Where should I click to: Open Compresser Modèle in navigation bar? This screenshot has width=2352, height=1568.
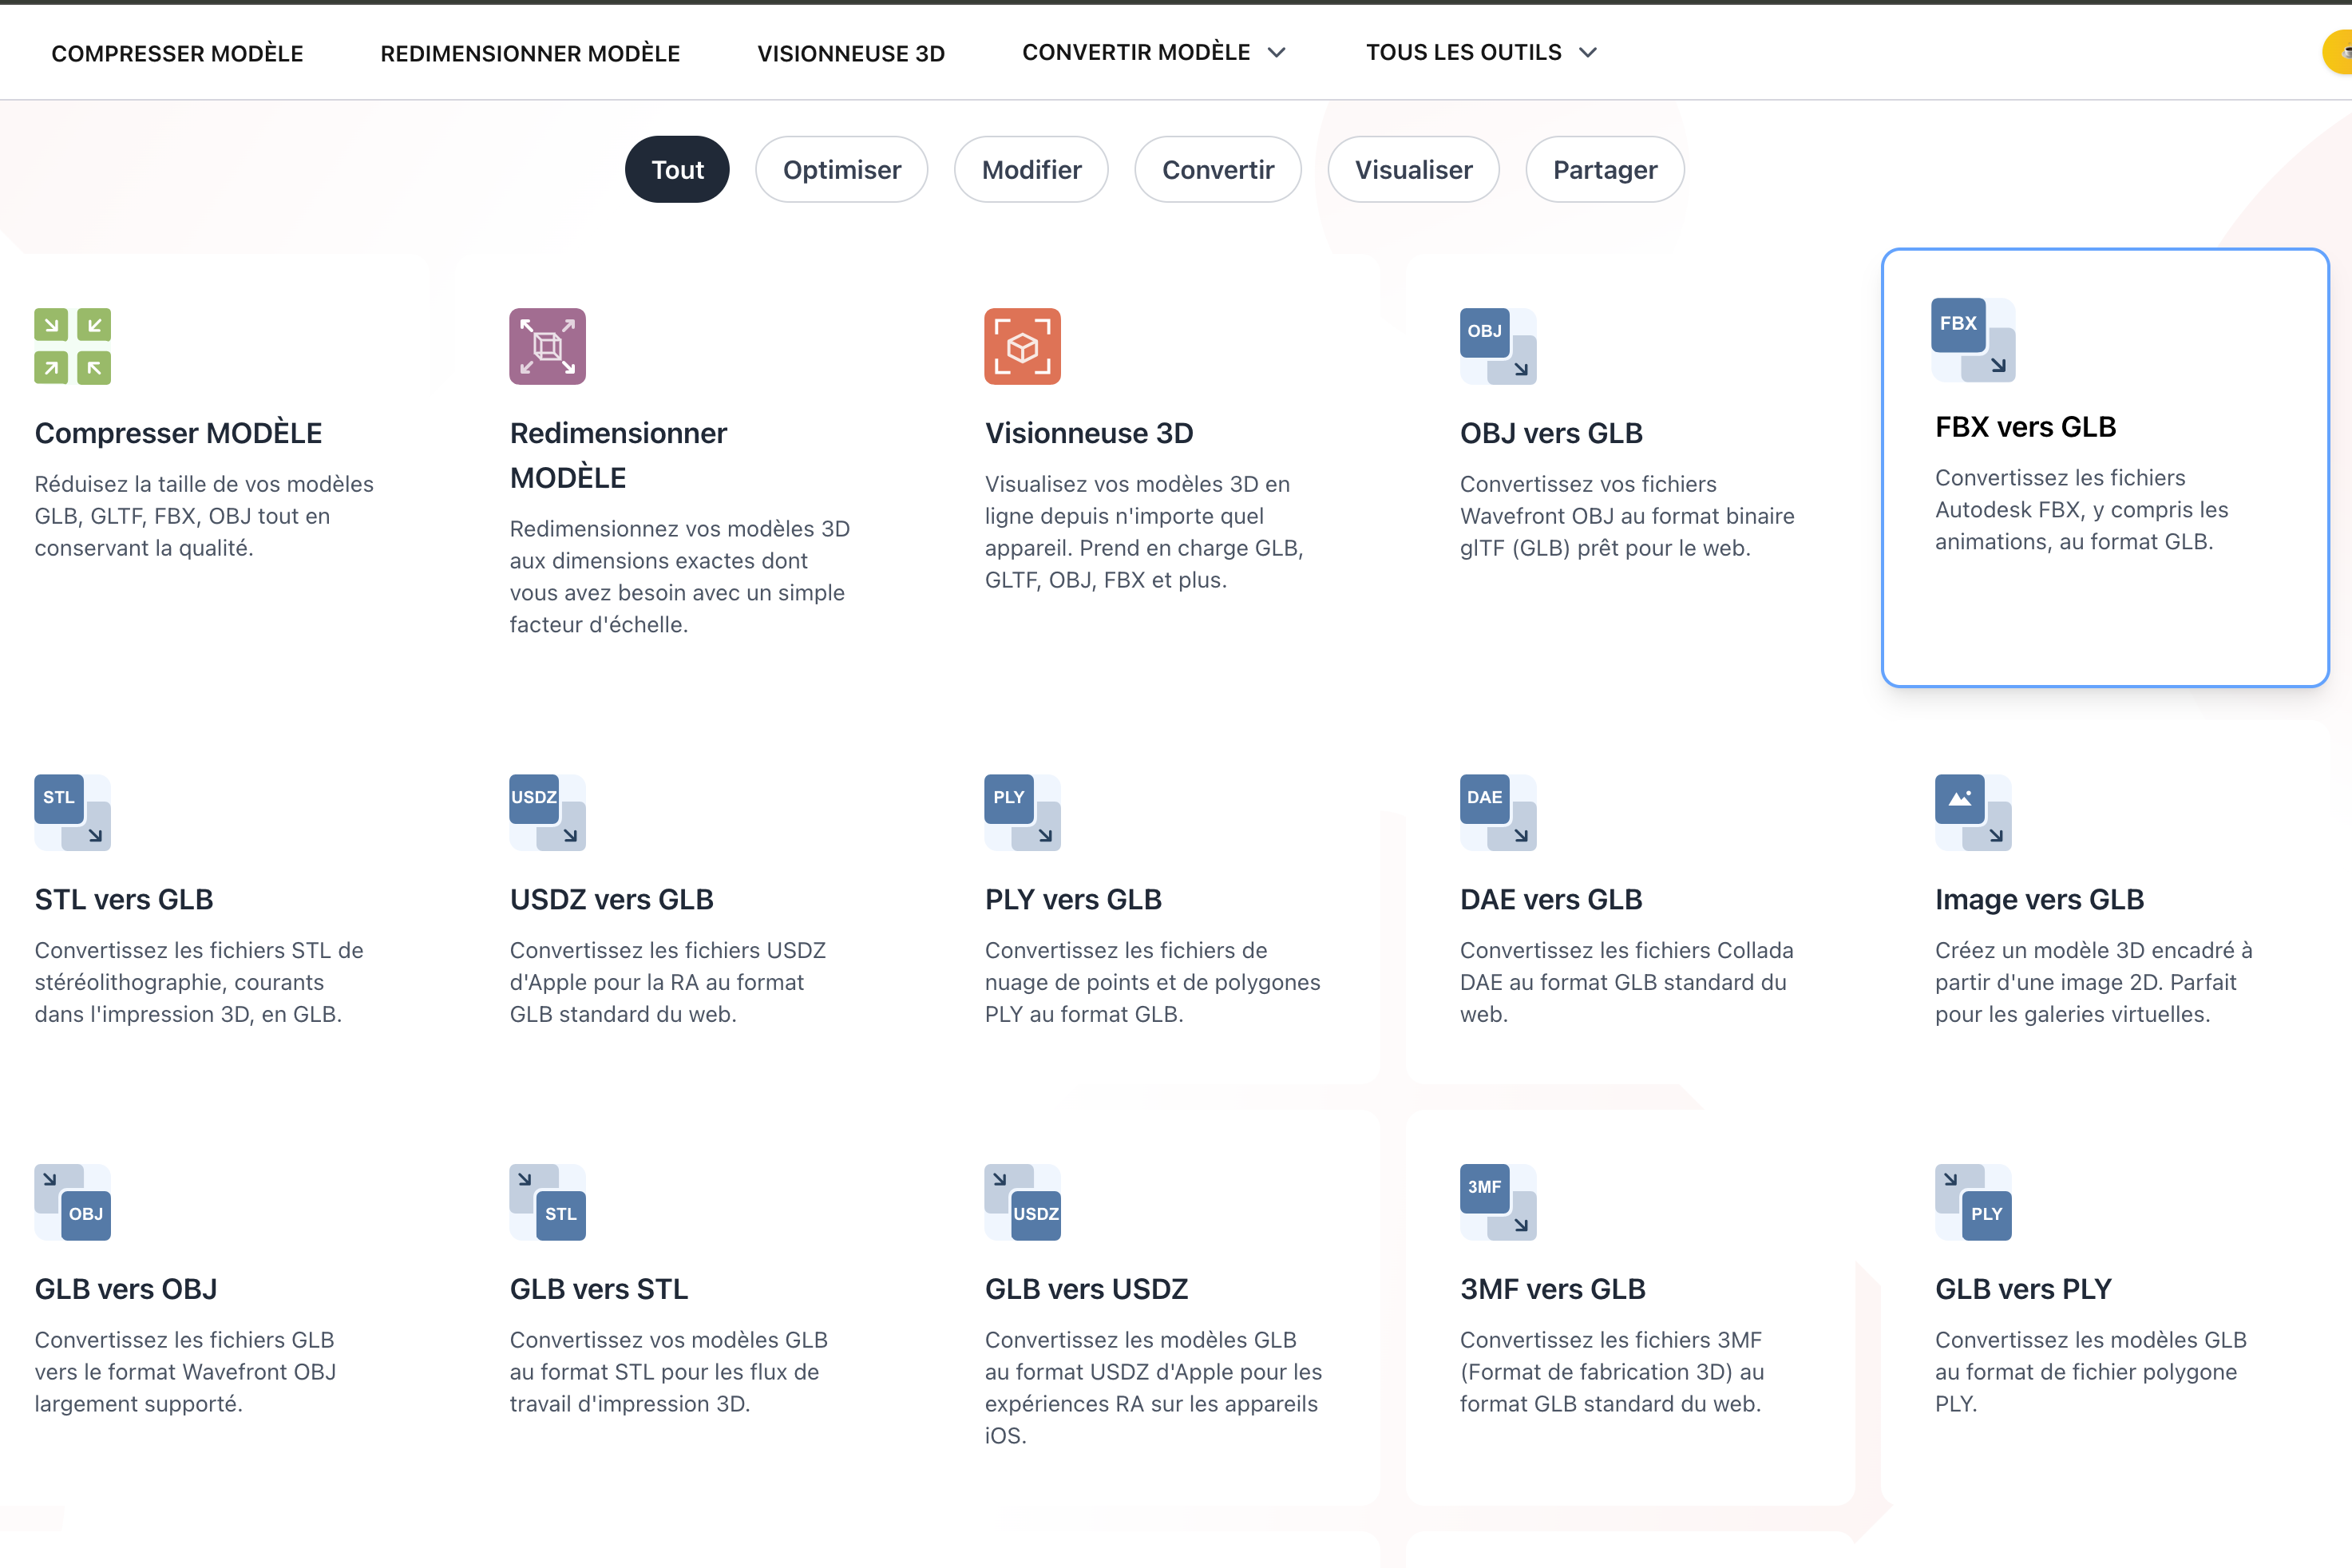pos(177,53)
